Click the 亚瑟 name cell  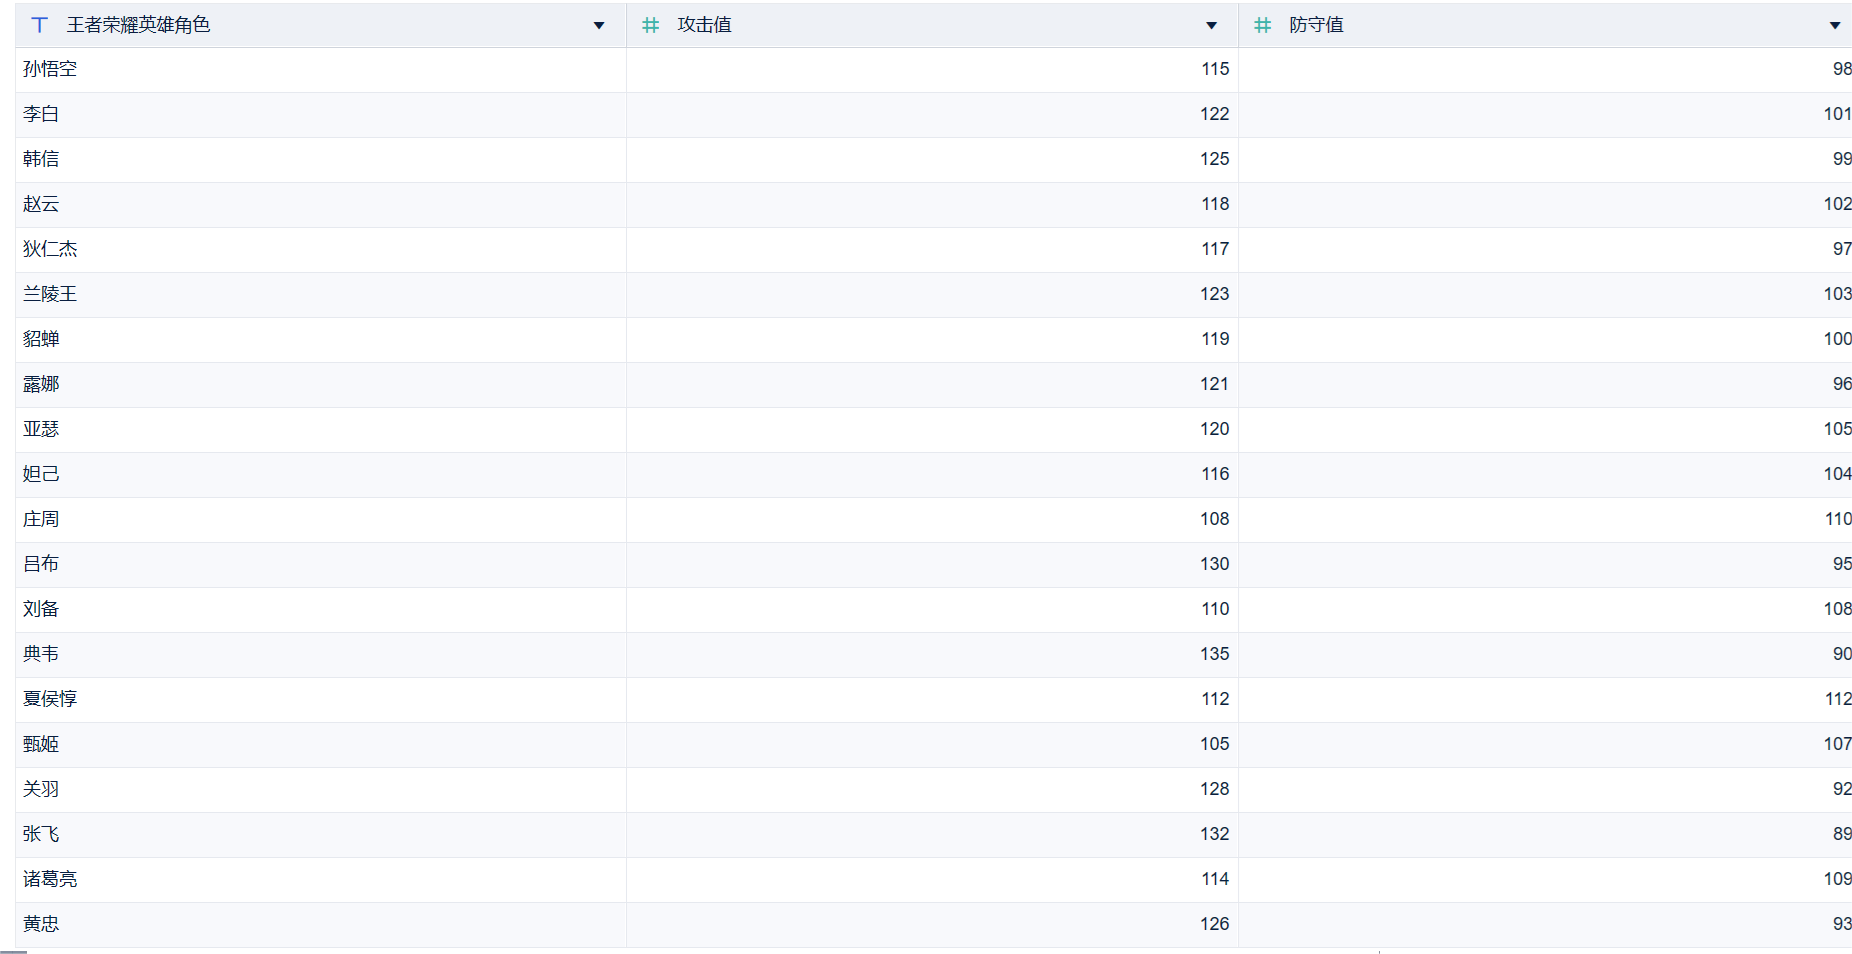coord(321,429)
